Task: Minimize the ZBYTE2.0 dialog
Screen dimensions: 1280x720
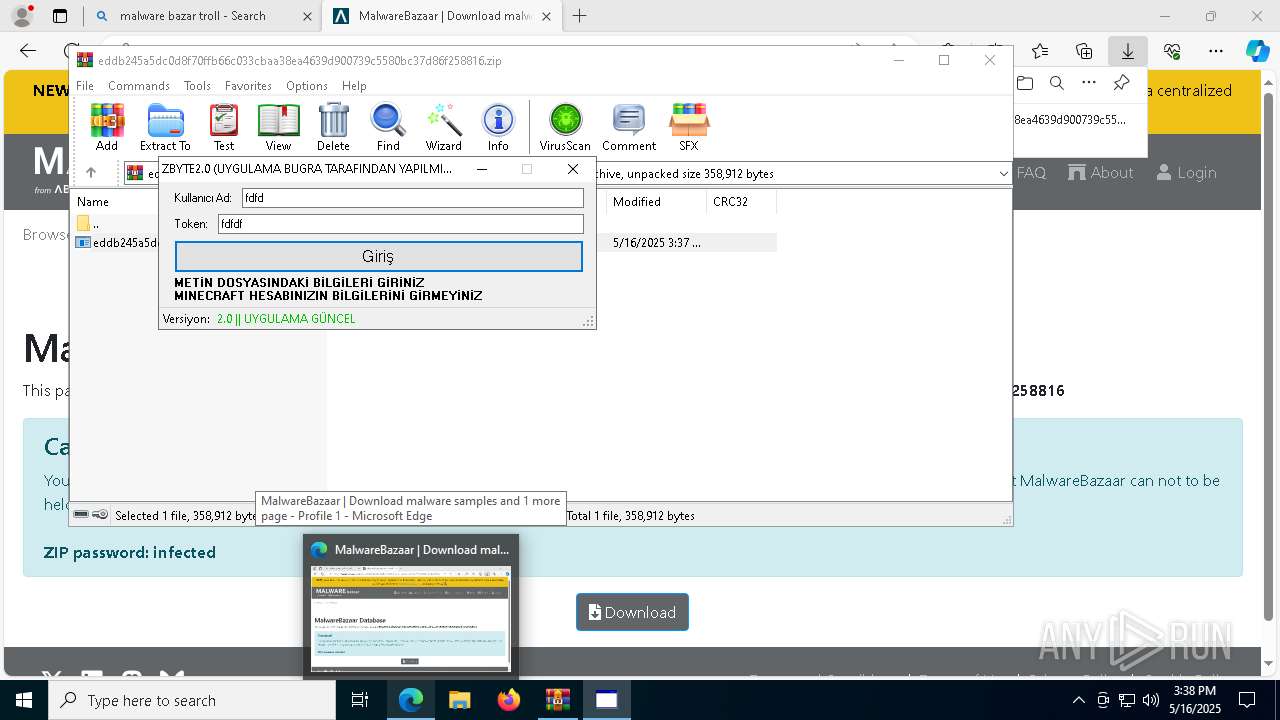Action: click(482, 169)
